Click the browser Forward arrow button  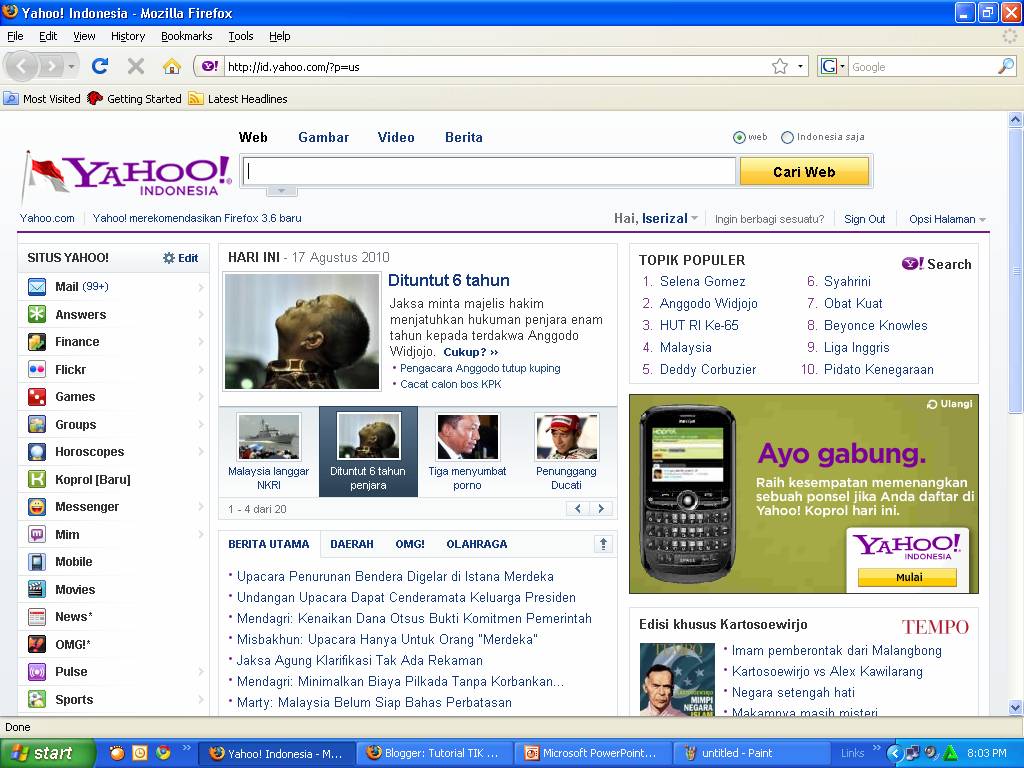click(x=51, y=66)
